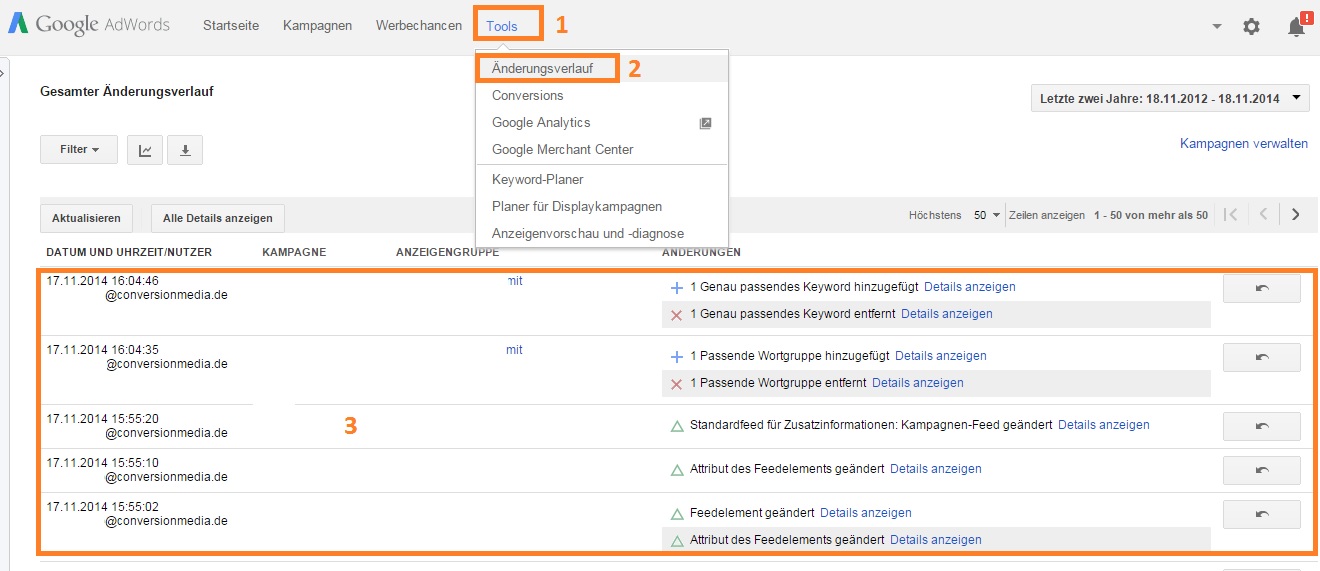Open the Startseite tab
The height and width of the screenshot is (571, 1320).
coord(231,26)
